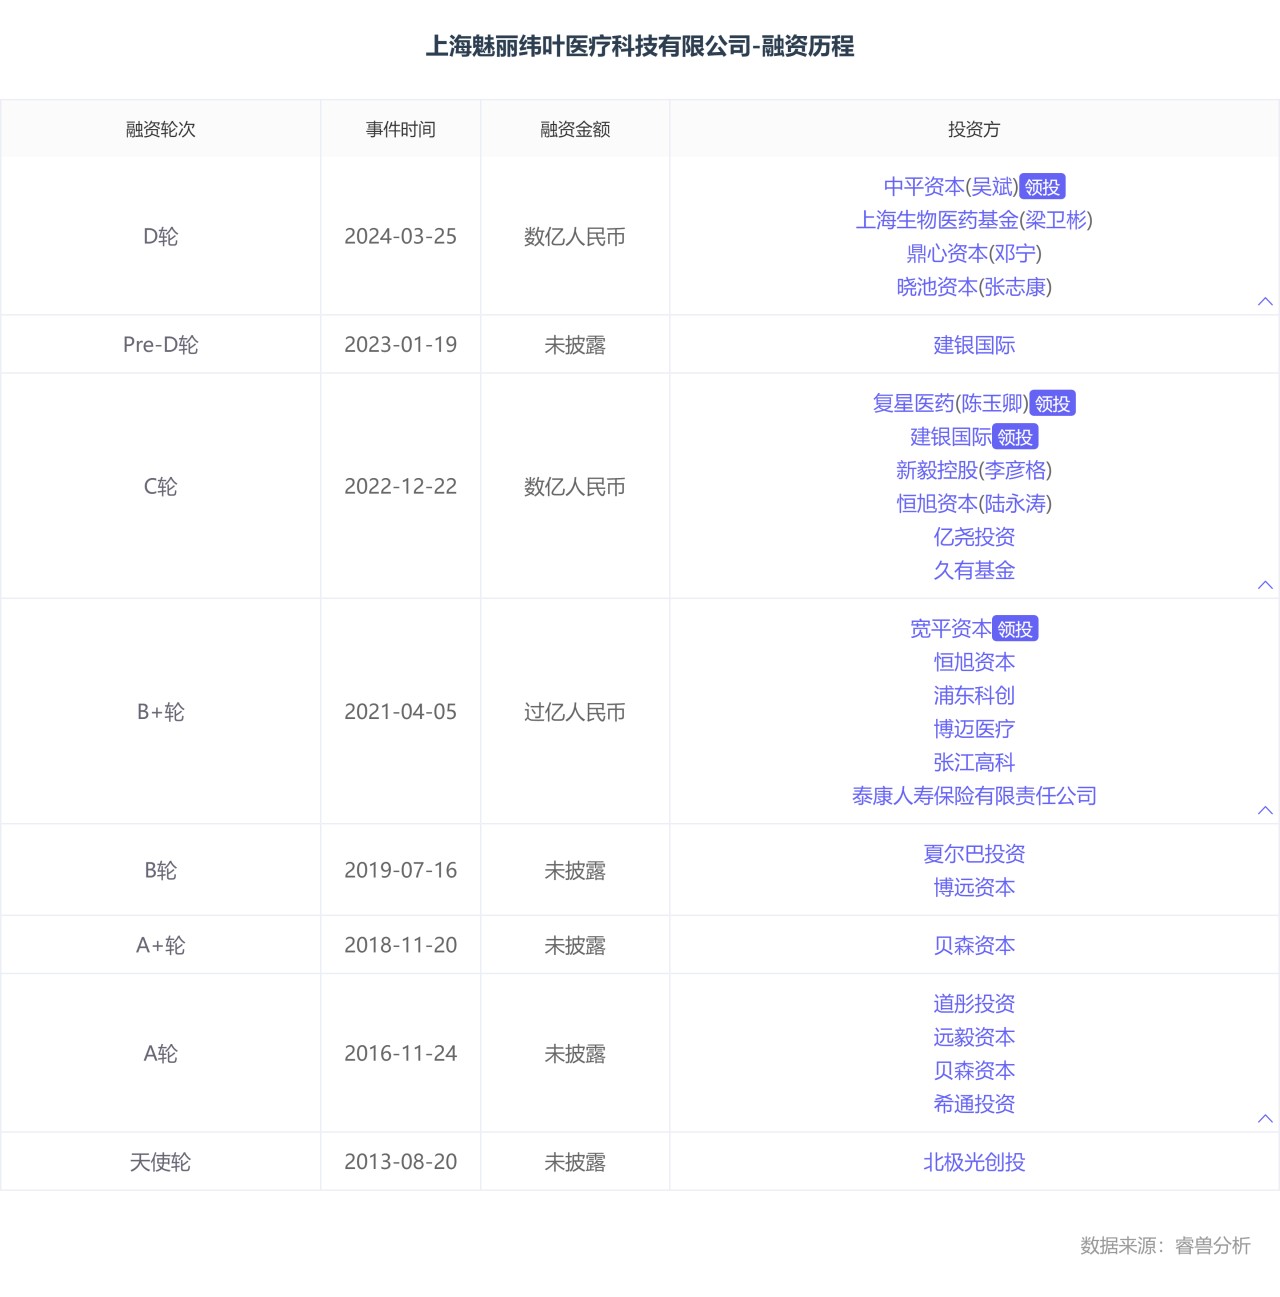Open 夏尔巴投资 investor link

pyautogui.click(x=974, y=854)
